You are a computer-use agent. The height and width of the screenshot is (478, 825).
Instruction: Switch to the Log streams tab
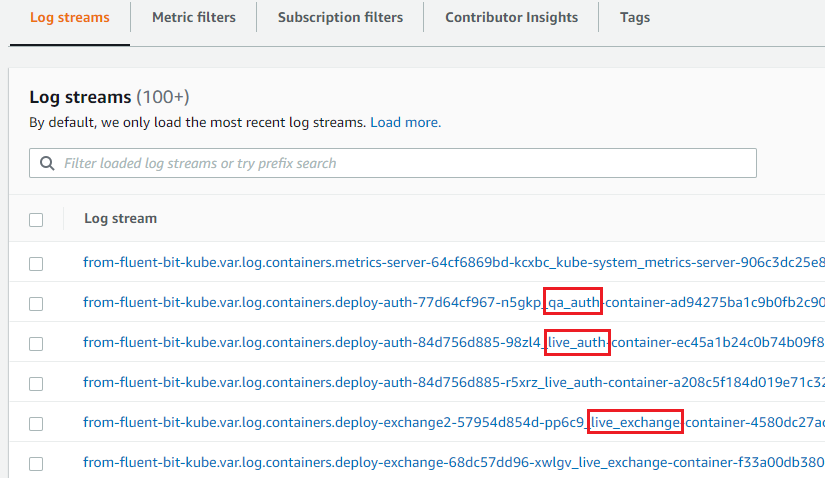(x=69, y=17)
